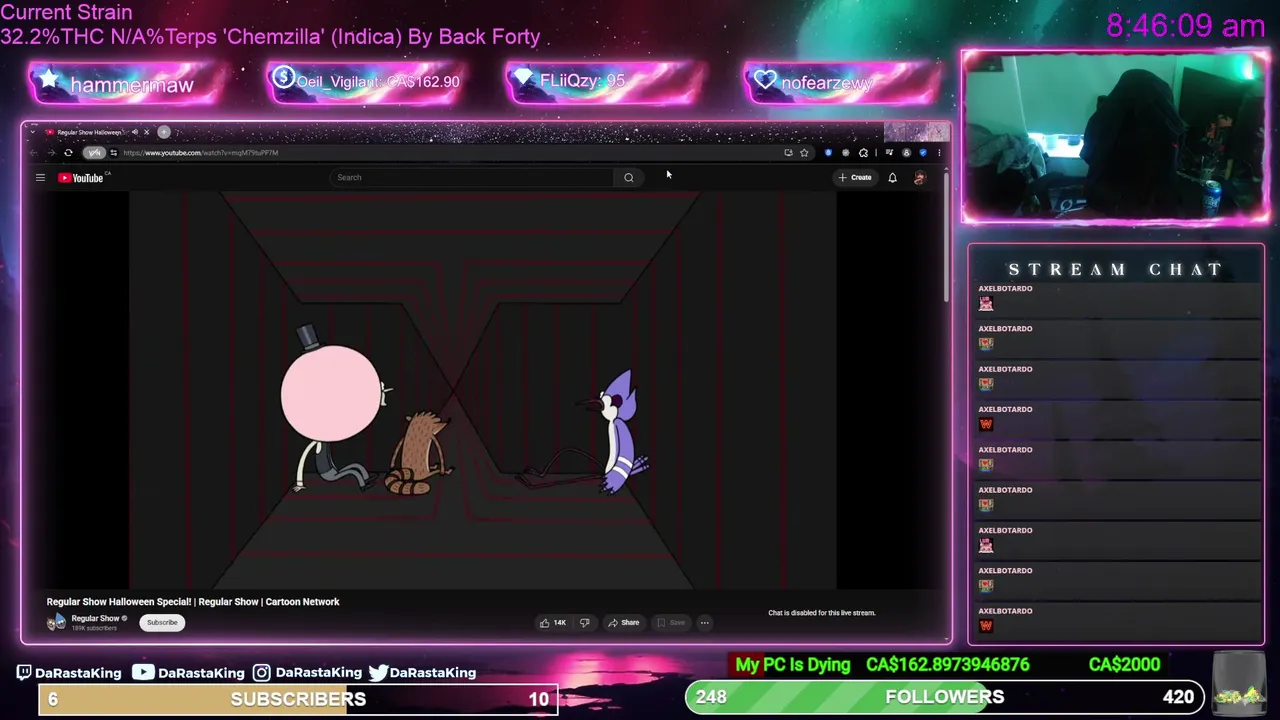
Task: Bookmark this page with the star
Action: pyautogui.click(x=804, y=153)
